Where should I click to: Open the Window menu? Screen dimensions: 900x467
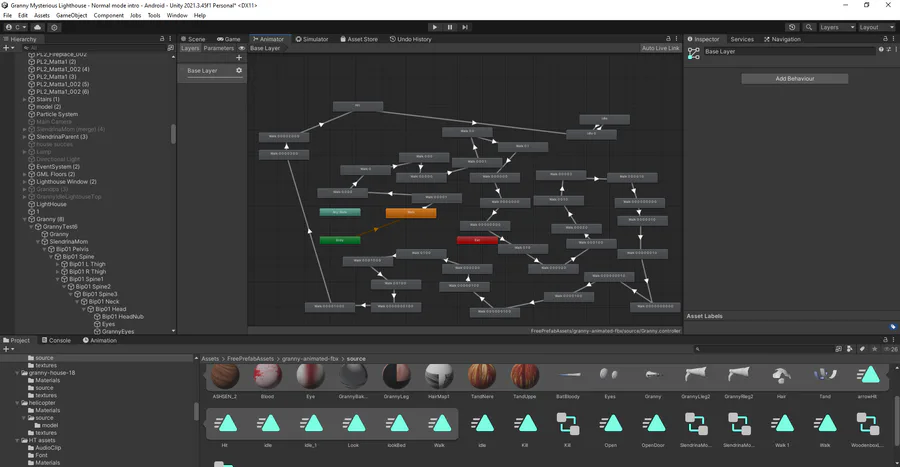tap(177, 15)
